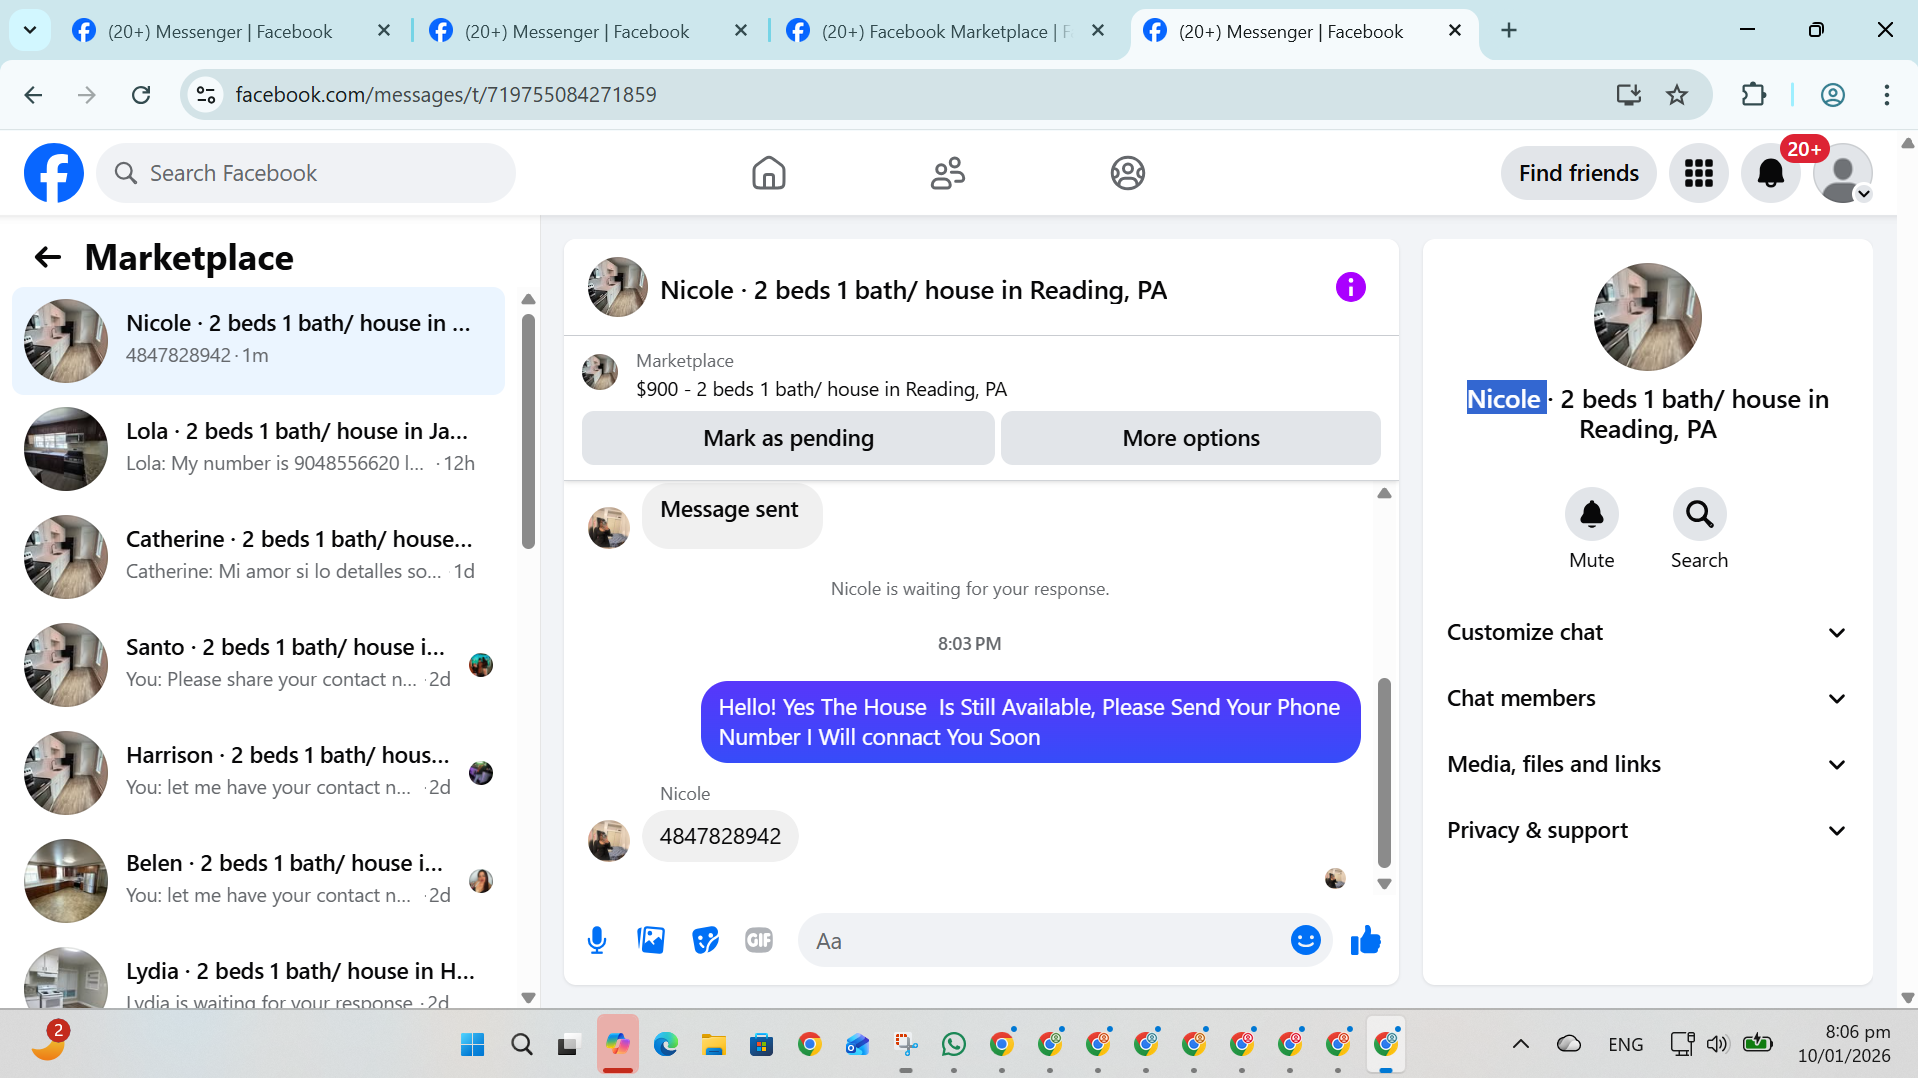Click chat messages scroll down arrow
The height and width of the screenshot is (1078, 1918).
tap(1384, 884)
